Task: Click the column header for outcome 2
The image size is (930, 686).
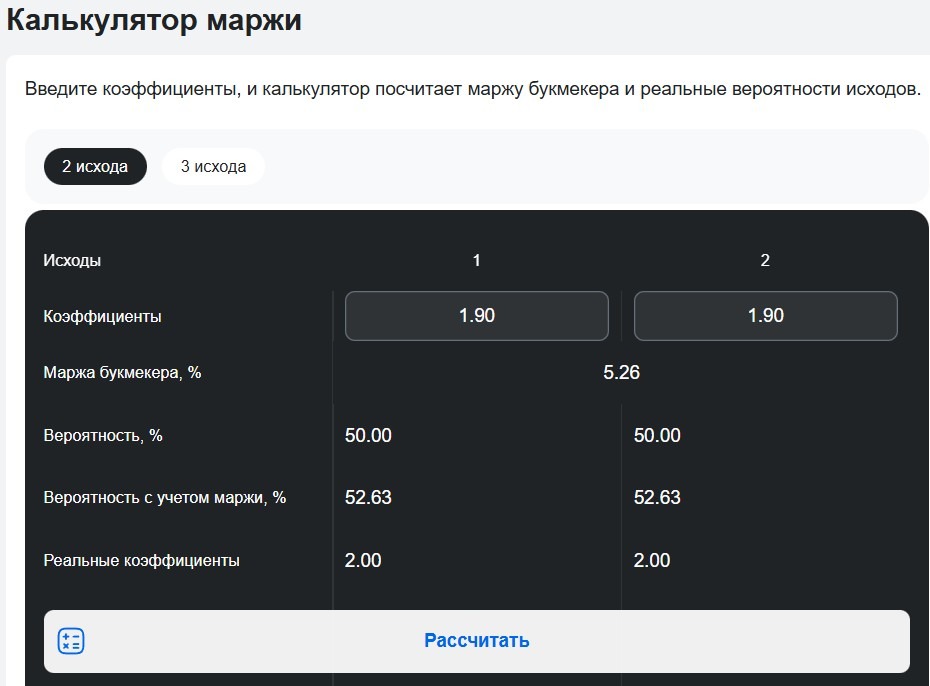Action: pos(765,261)
